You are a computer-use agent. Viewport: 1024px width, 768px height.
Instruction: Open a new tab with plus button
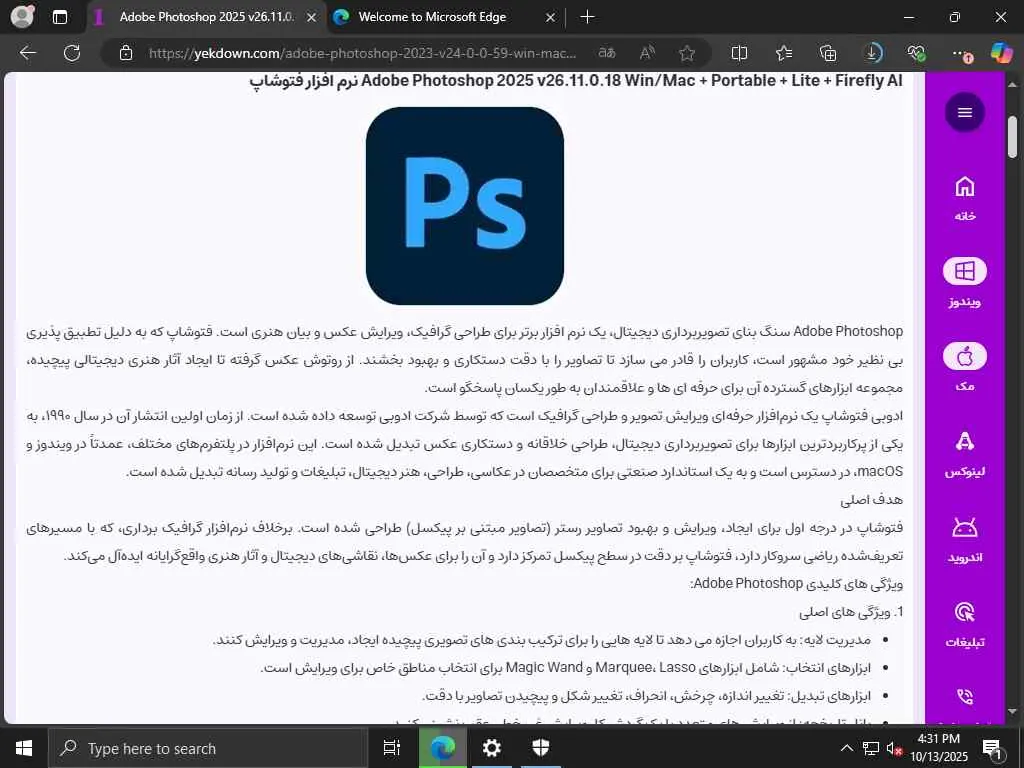click(587, 17)
